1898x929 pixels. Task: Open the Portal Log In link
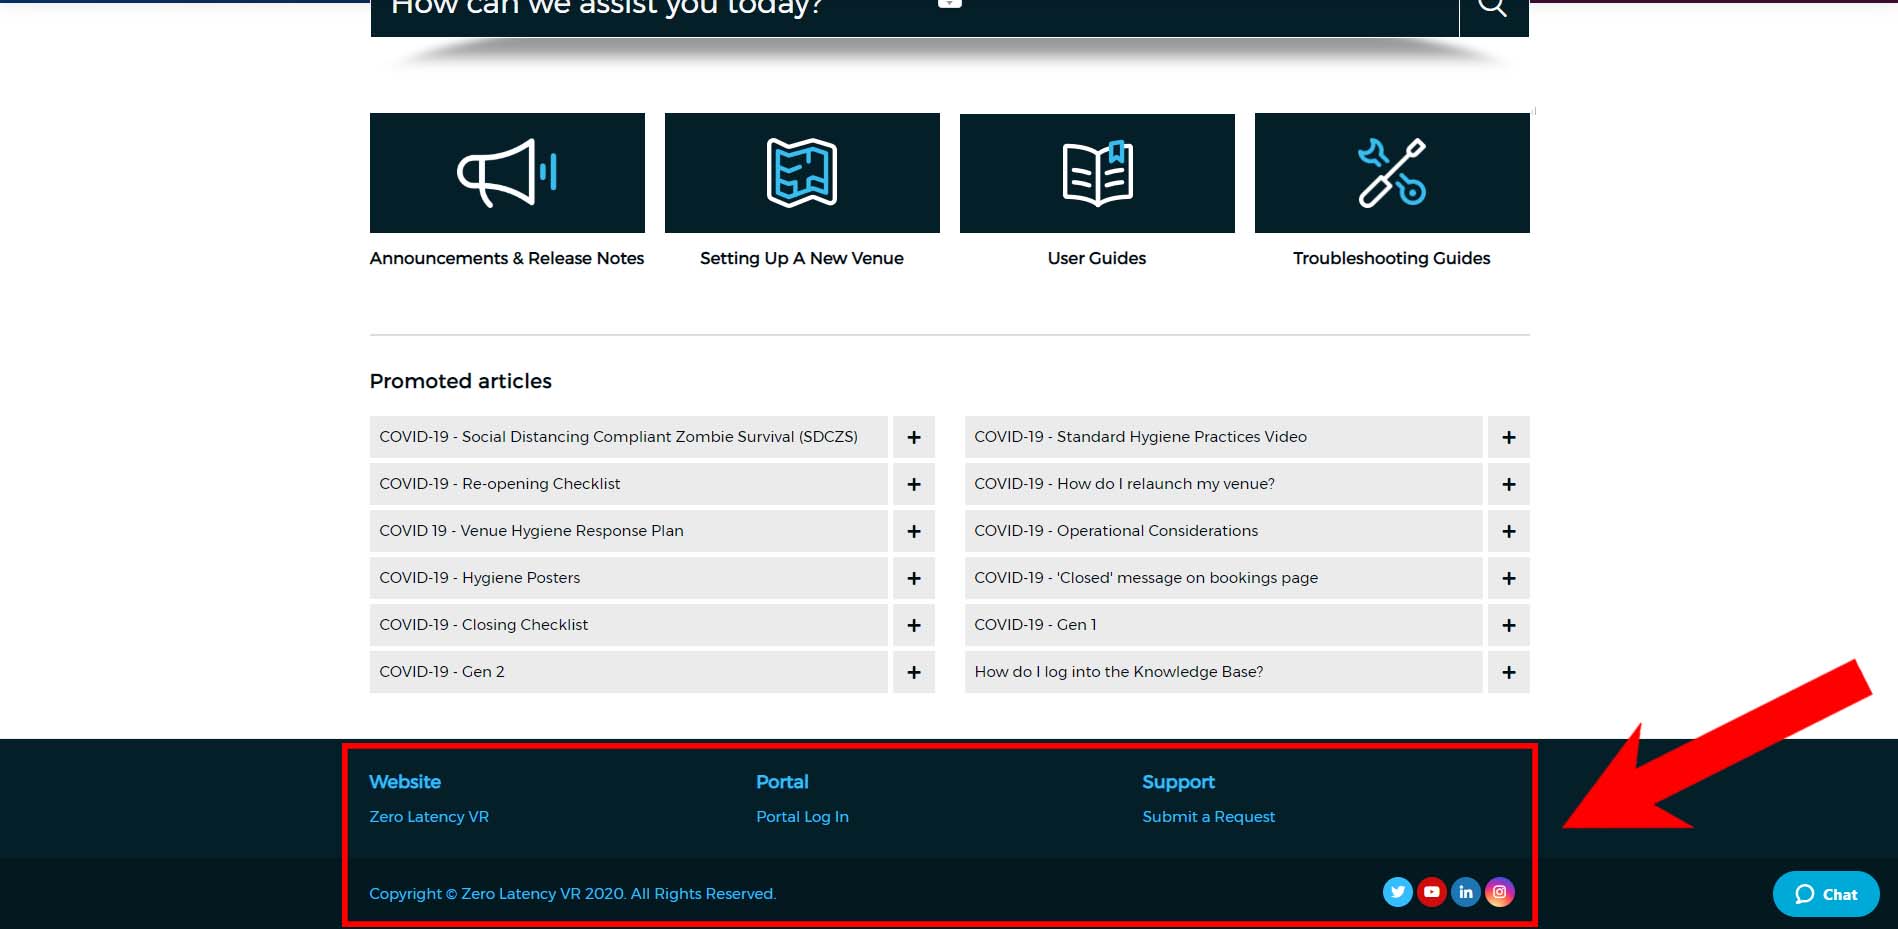(802, 817)
